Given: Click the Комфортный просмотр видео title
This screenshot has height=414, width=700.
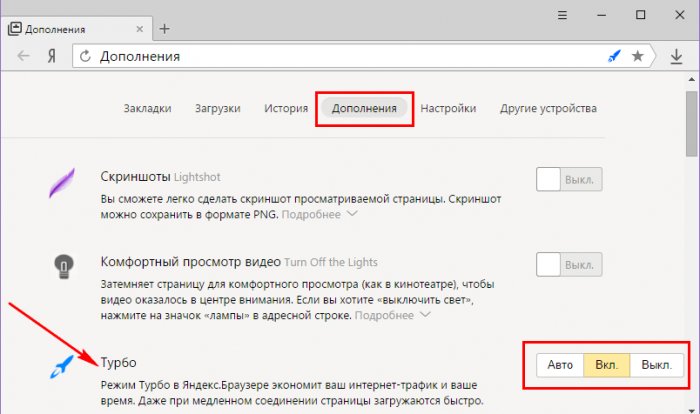Looking at the screenshot, I should (191, 262).
